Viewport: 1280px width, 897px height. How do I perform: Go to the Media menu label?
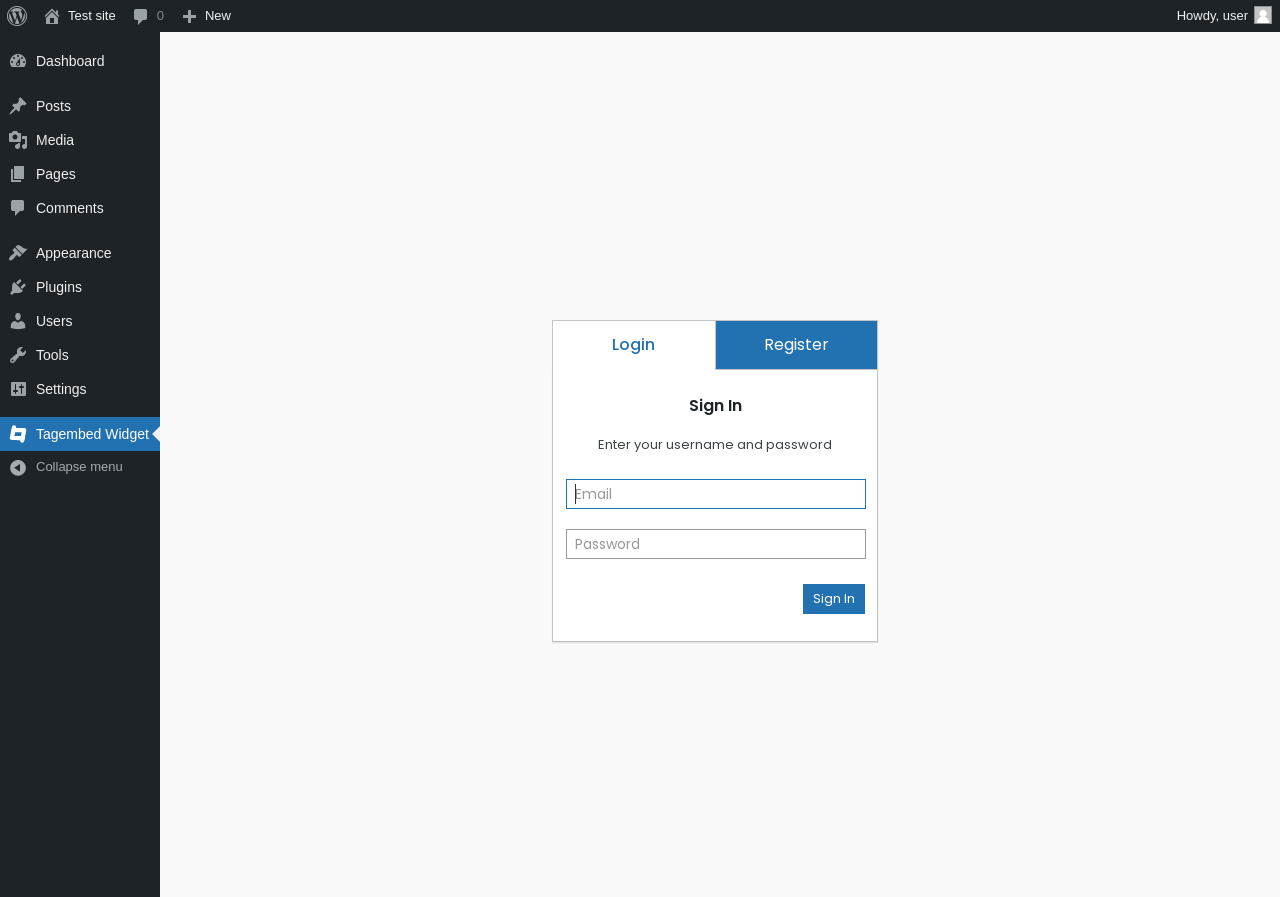pyautogui.click(x=55, y=140)
